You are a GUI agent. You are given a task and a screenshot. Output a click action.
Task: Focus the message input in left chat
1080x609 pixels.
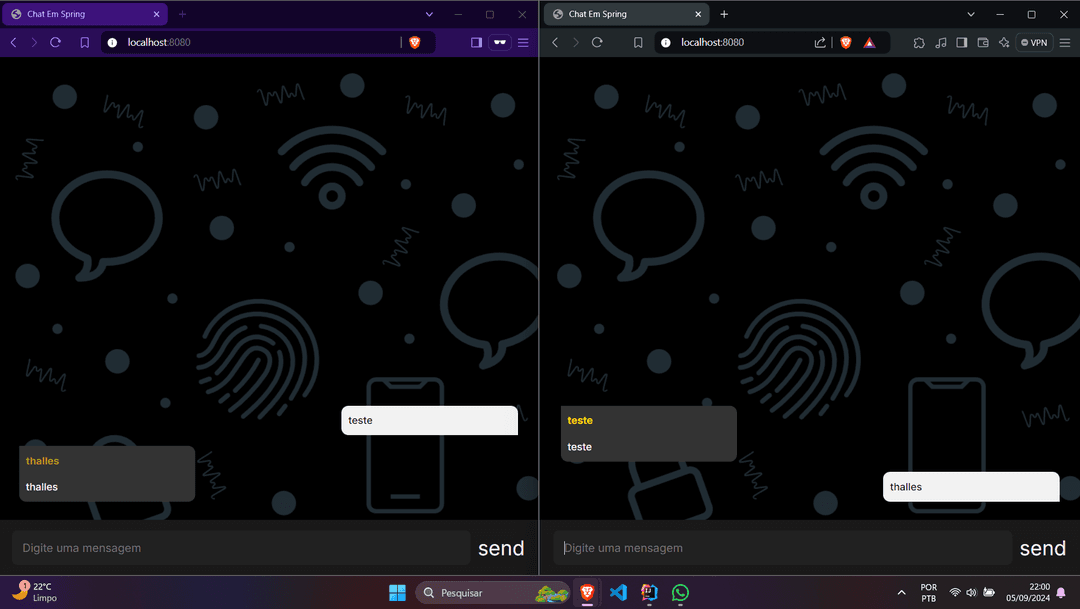[240, 548]
